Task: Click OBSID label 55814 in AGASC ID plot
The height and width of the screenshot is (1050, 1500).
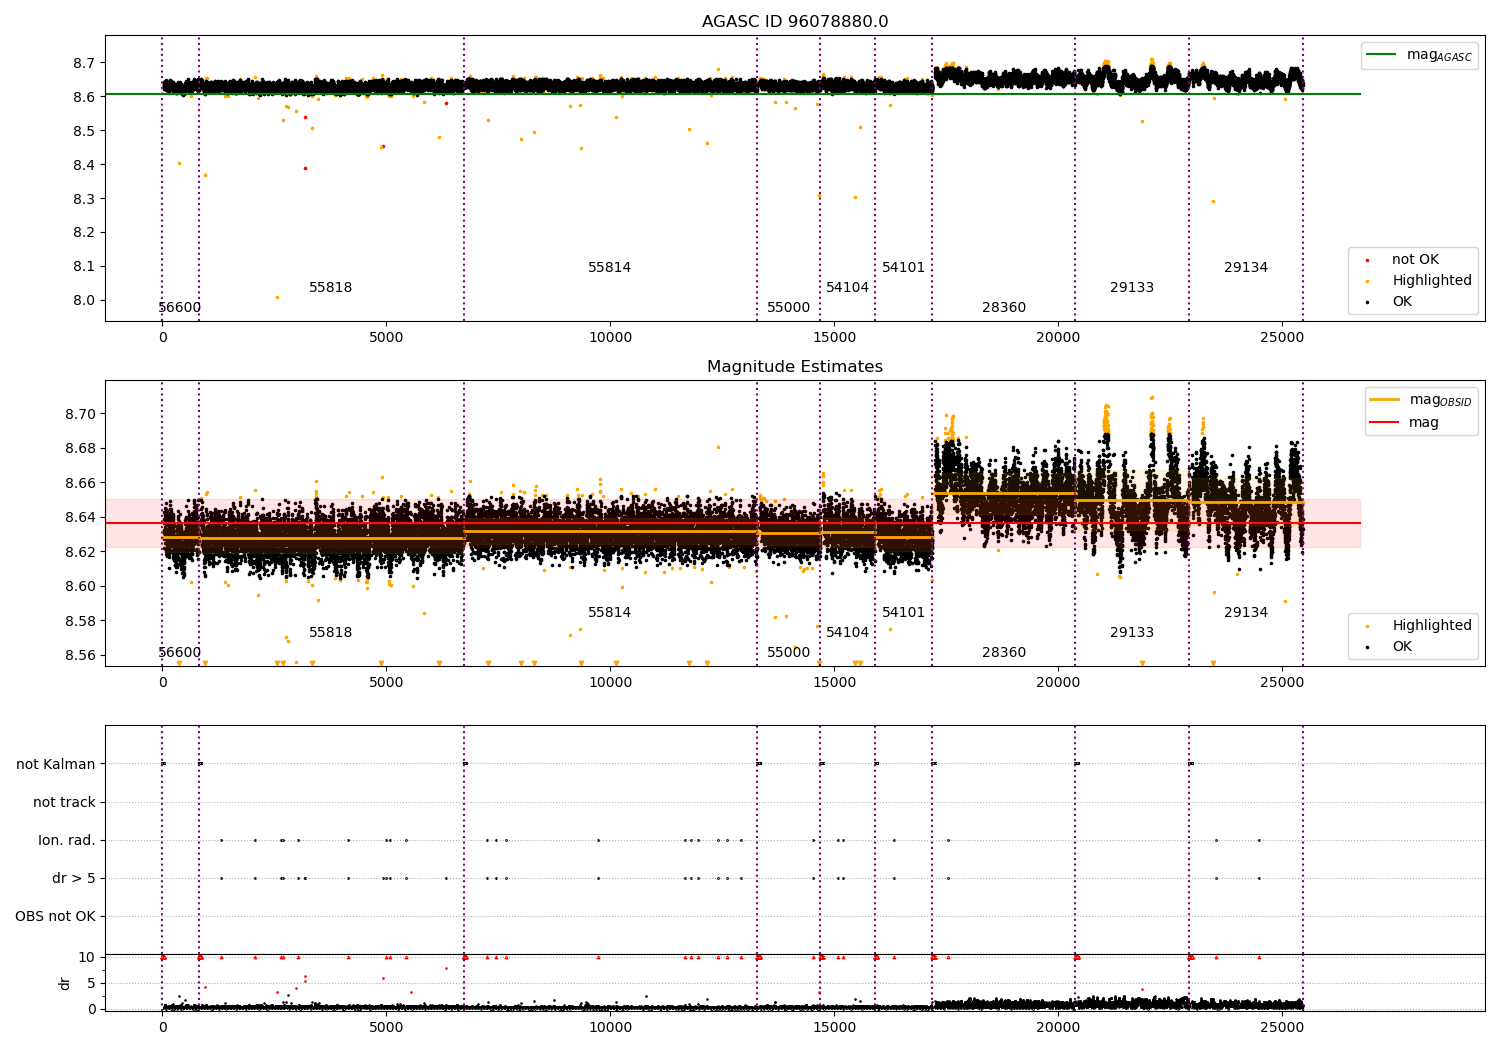Action: (610, 267)
